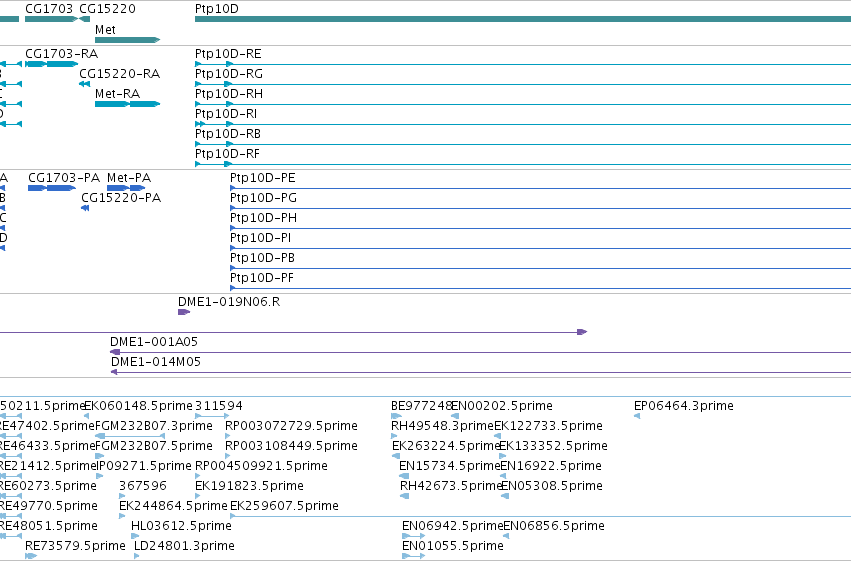
Task: Click the EK060148.5prime EST
Action: (x=138, y=406)
